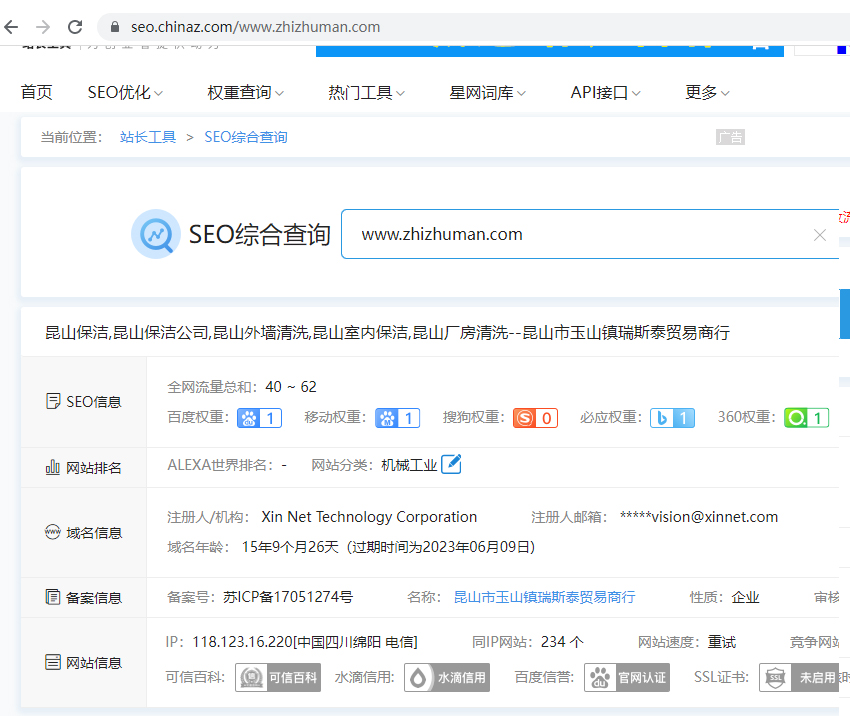The width and height of the screenshot is (850, 716).
Task: Clear the search field with X icon
Action: pos(820,235)
